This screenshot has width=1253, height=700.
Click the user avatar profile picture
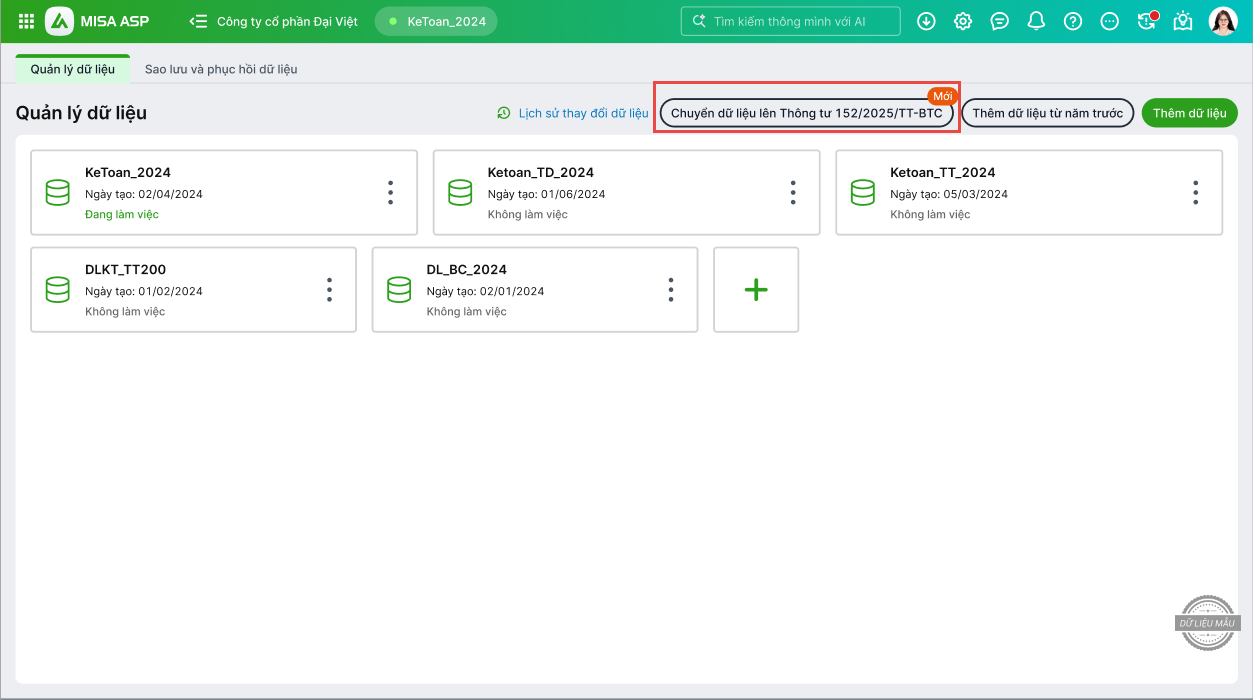[x=1222, y=21]
